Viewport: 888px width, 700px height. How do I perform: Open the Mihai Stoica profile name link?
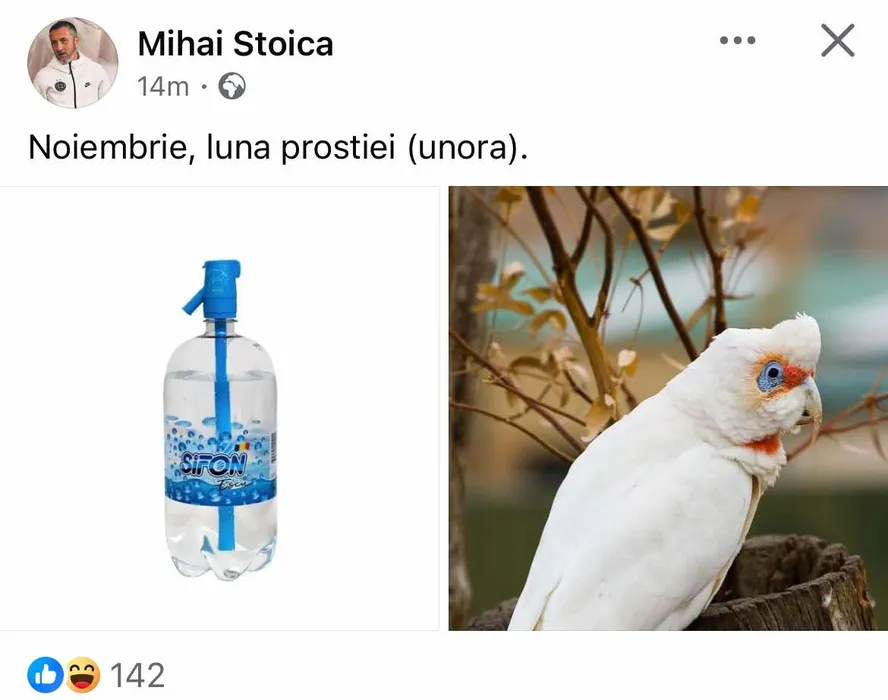coord(235,44)
